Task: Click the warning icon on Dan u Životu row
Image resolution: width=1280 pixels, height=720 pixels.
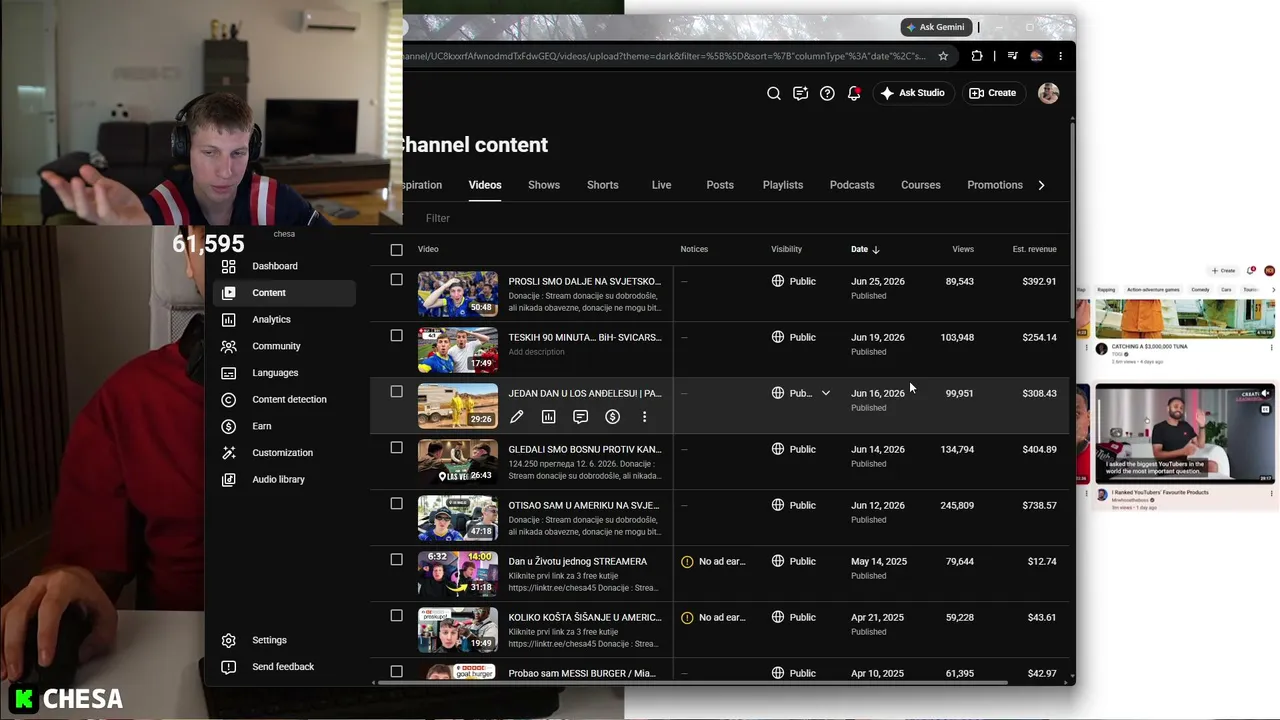Action: (x=687, y=562)
